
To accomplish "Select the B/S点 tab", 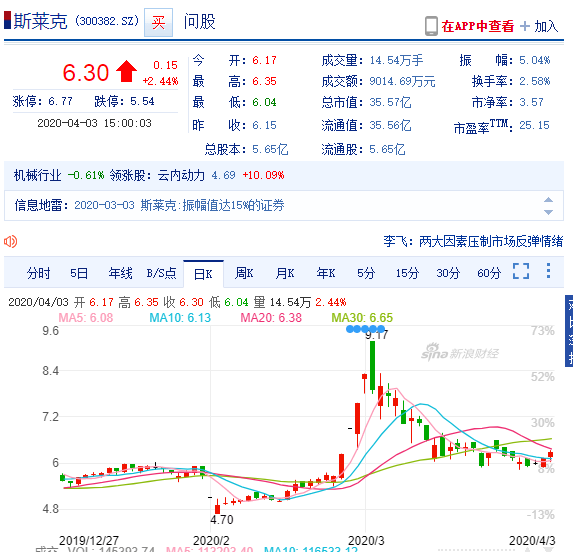I will pyautogui.click(x=161, y=273).
